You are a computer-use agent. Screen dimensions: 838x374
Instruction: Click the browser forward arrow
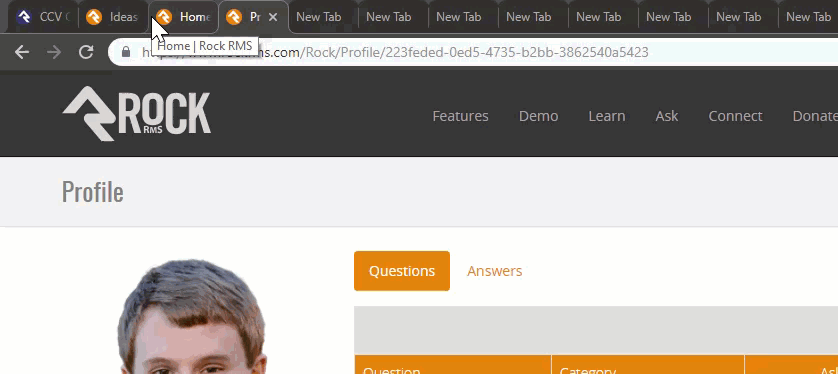(54, 52)
